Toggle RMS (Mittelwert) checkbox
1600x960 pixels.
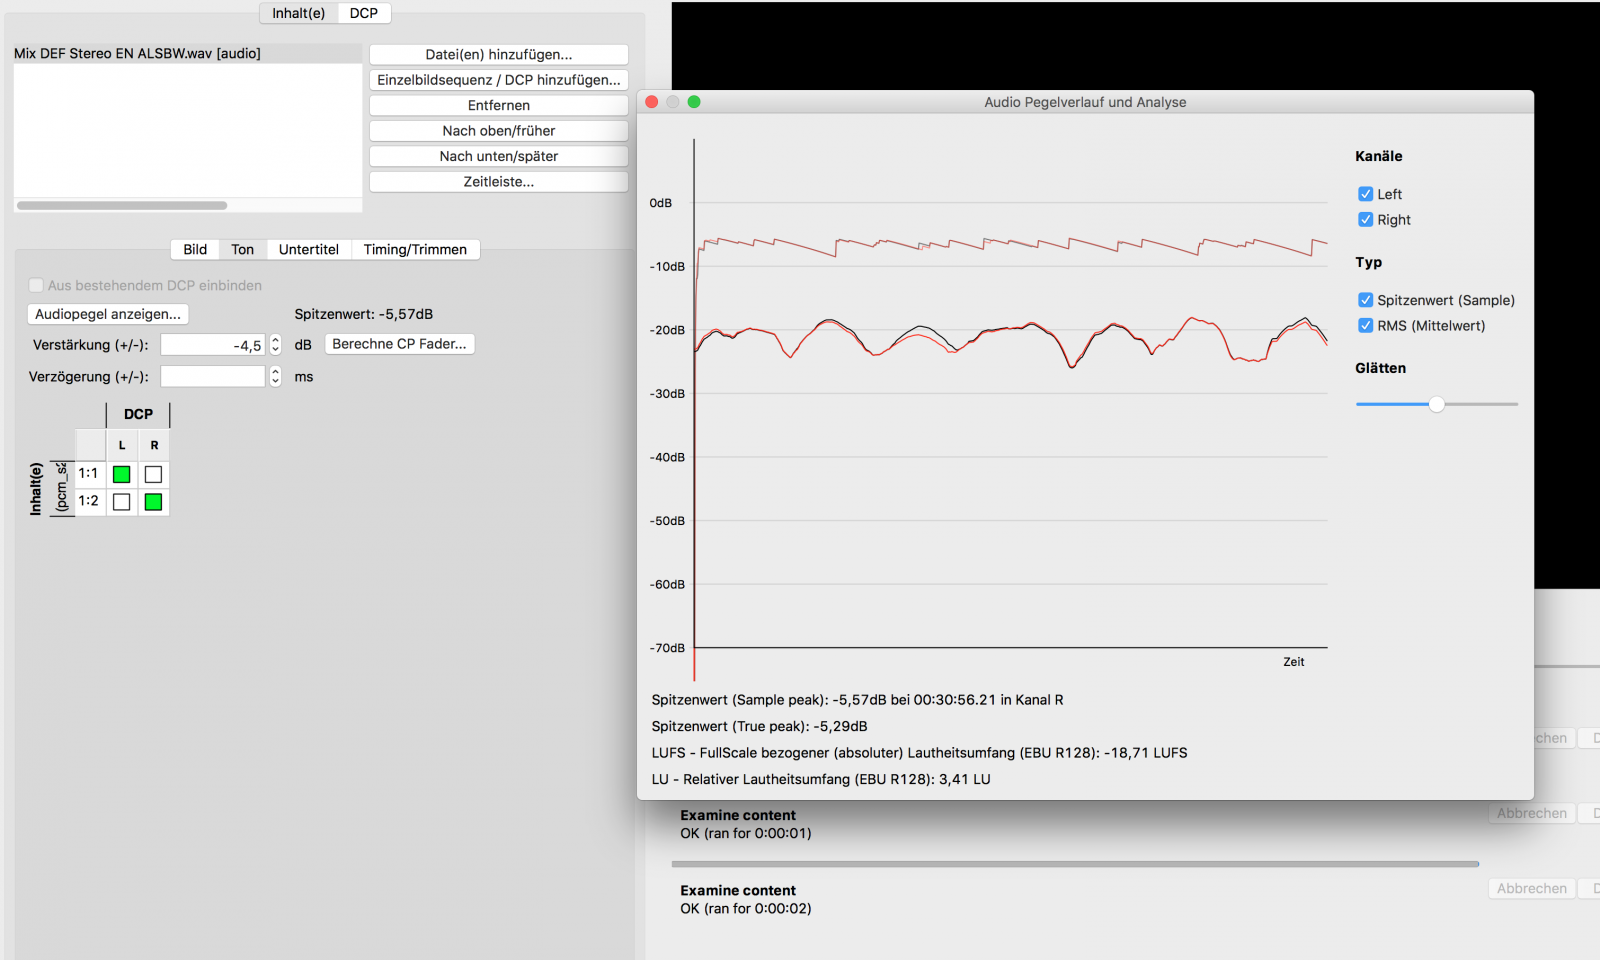click(x=1365, y=326)
